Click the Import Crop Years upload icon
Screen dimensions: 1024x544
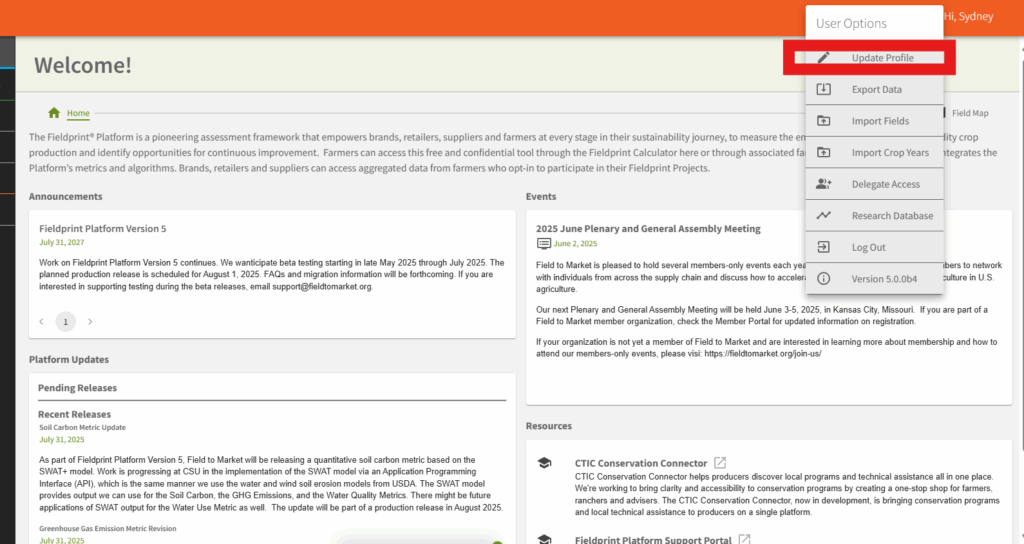point(824,153)
